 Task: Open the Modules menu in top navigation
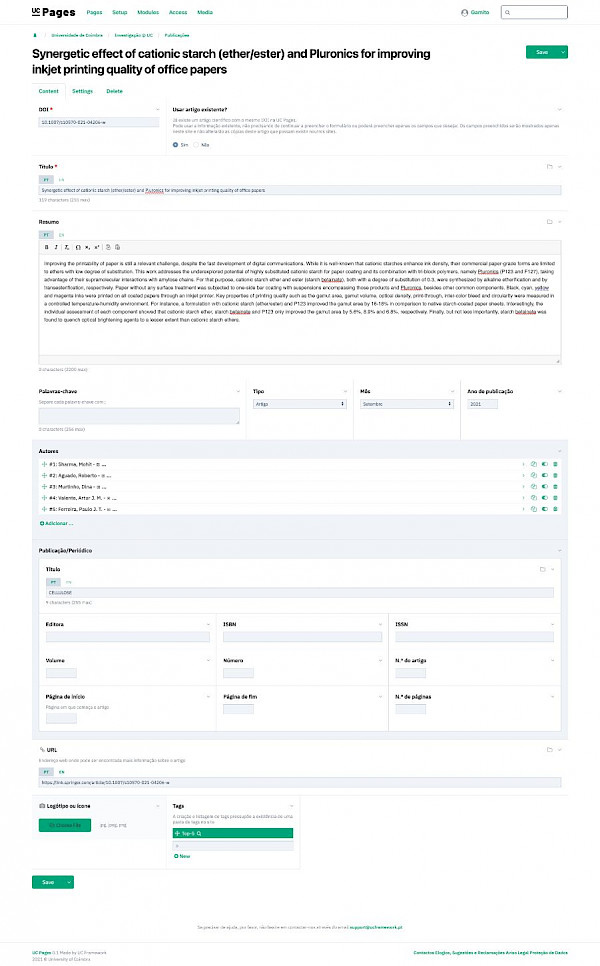click(x=148, y=12)
